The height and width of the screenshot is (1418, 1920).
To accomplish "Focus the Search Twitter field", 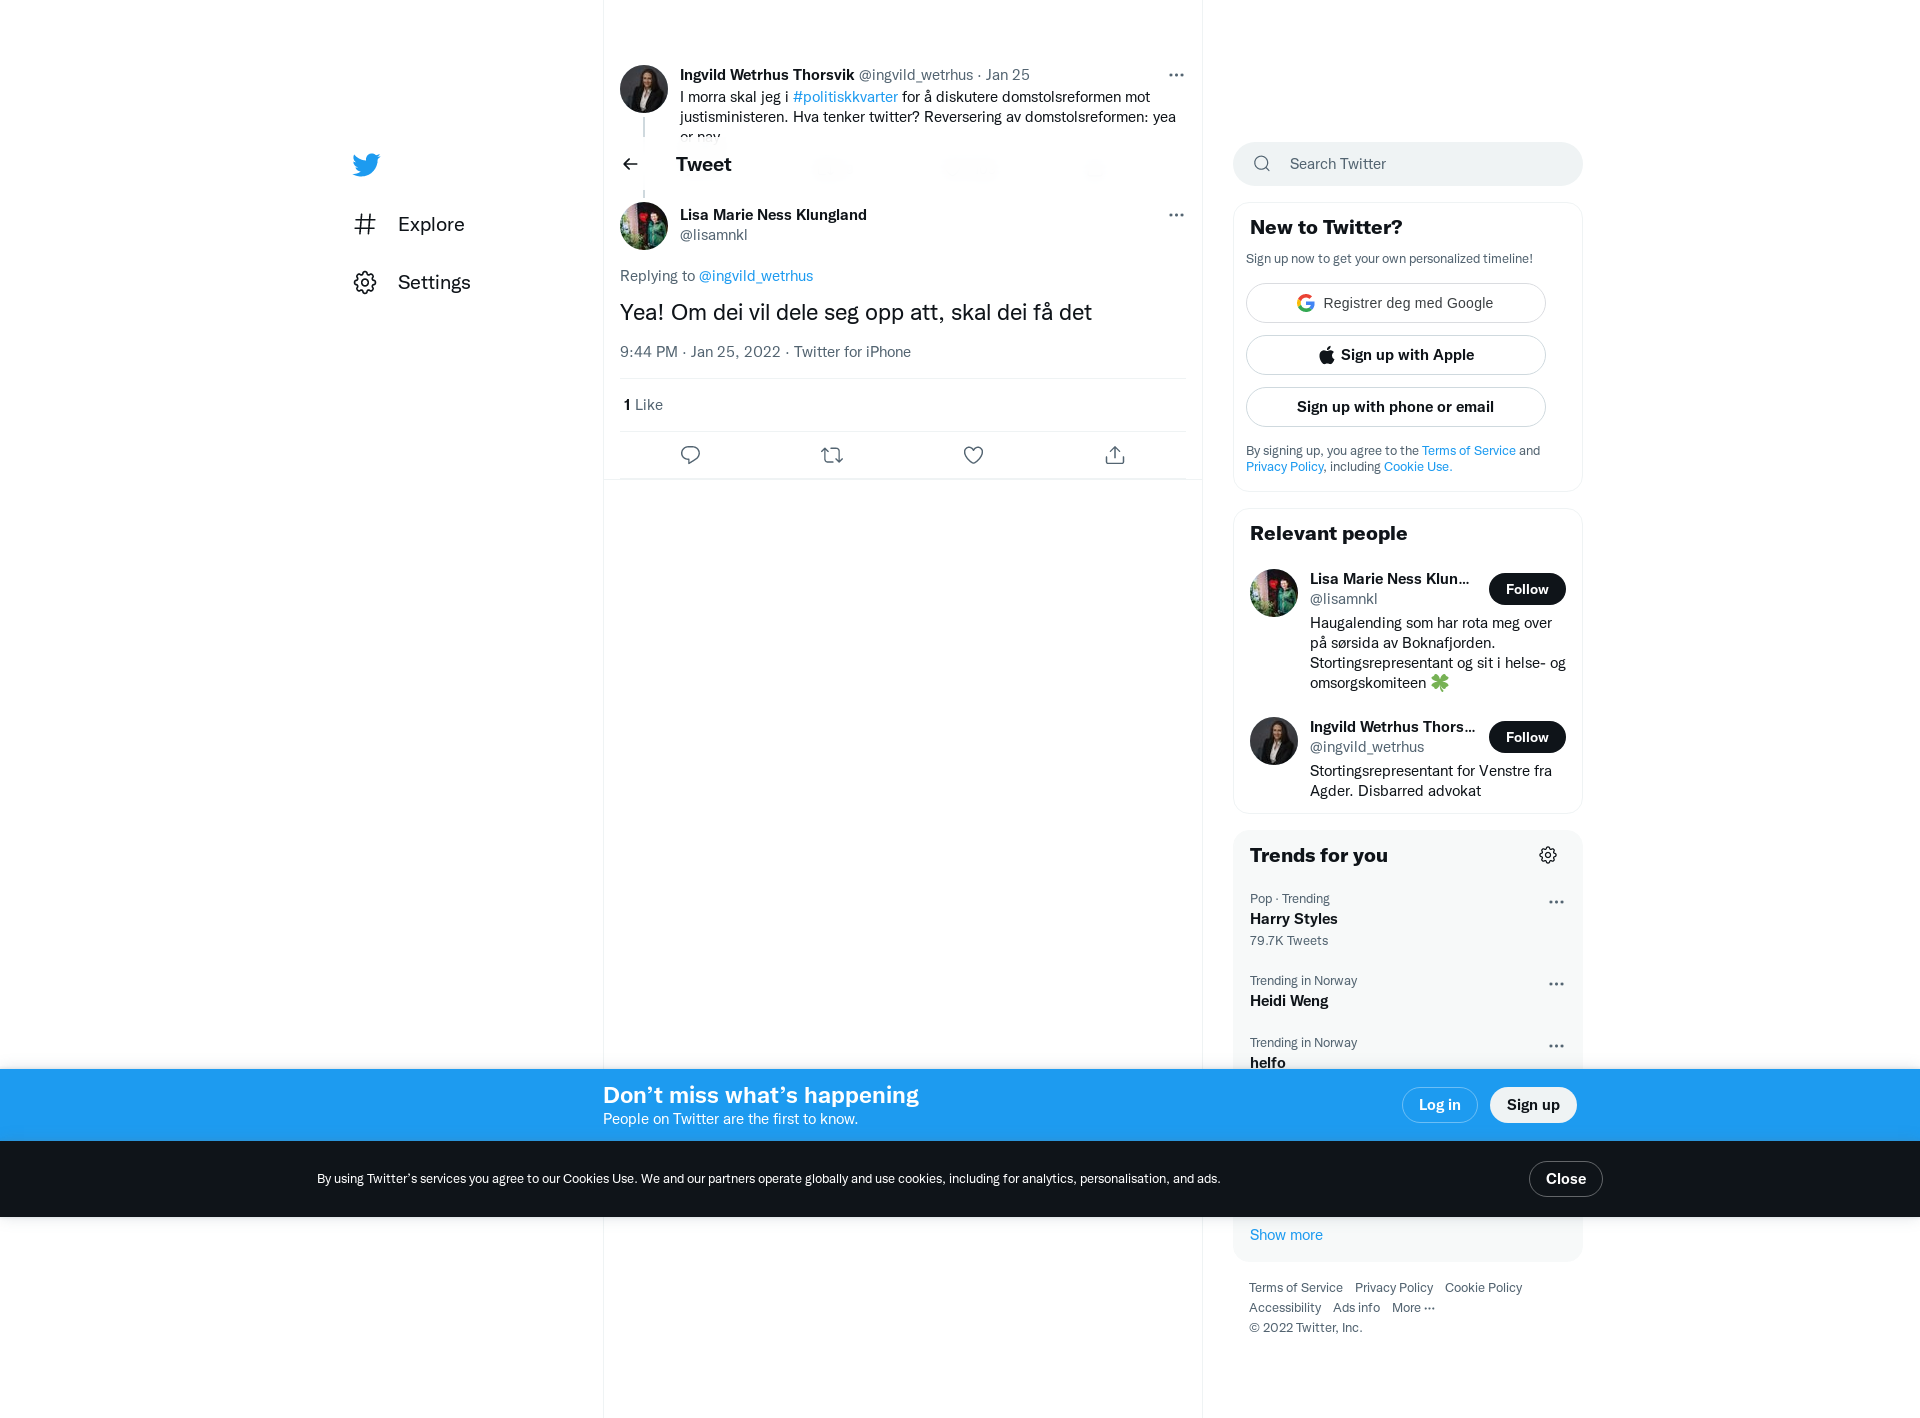I will (1408, 164).
